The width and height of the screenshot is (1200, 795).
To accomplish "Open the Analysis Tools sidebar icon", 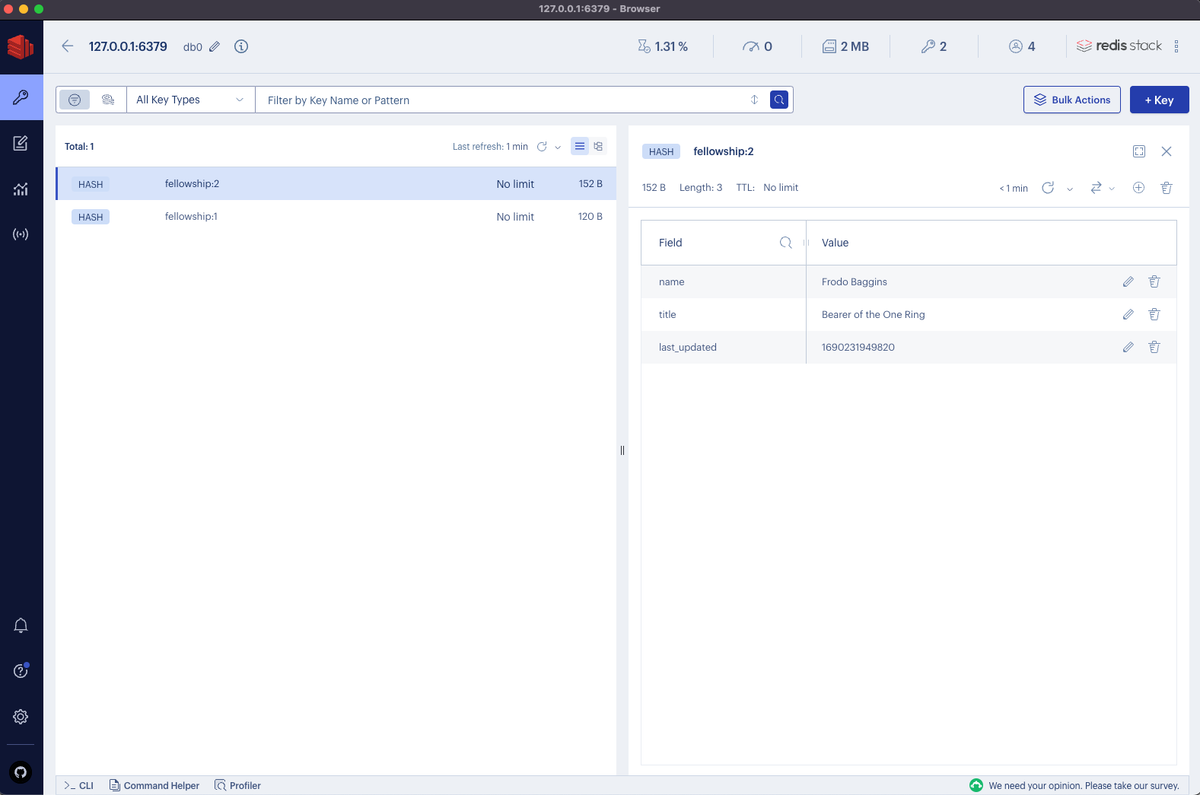I will click(21, 188).
